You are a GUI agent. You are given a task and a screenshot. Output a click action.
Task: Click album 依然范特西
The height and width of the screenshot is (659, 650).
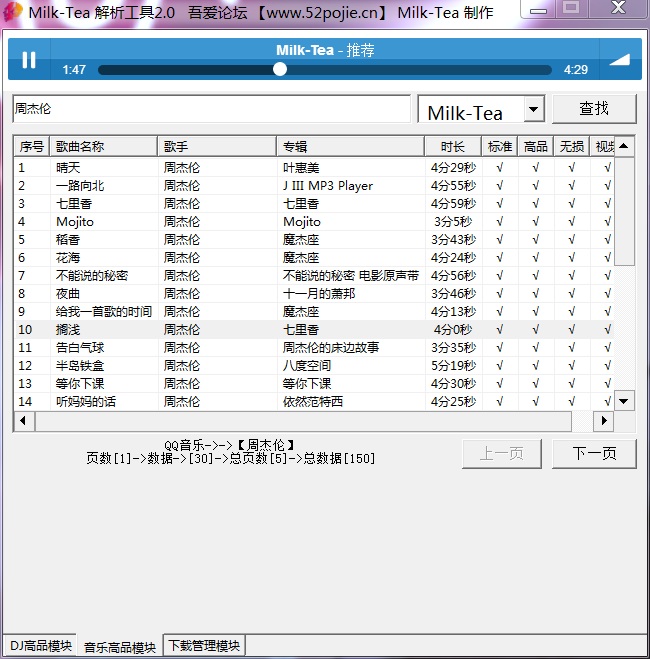pyautogui.click(x=313, y=402)
